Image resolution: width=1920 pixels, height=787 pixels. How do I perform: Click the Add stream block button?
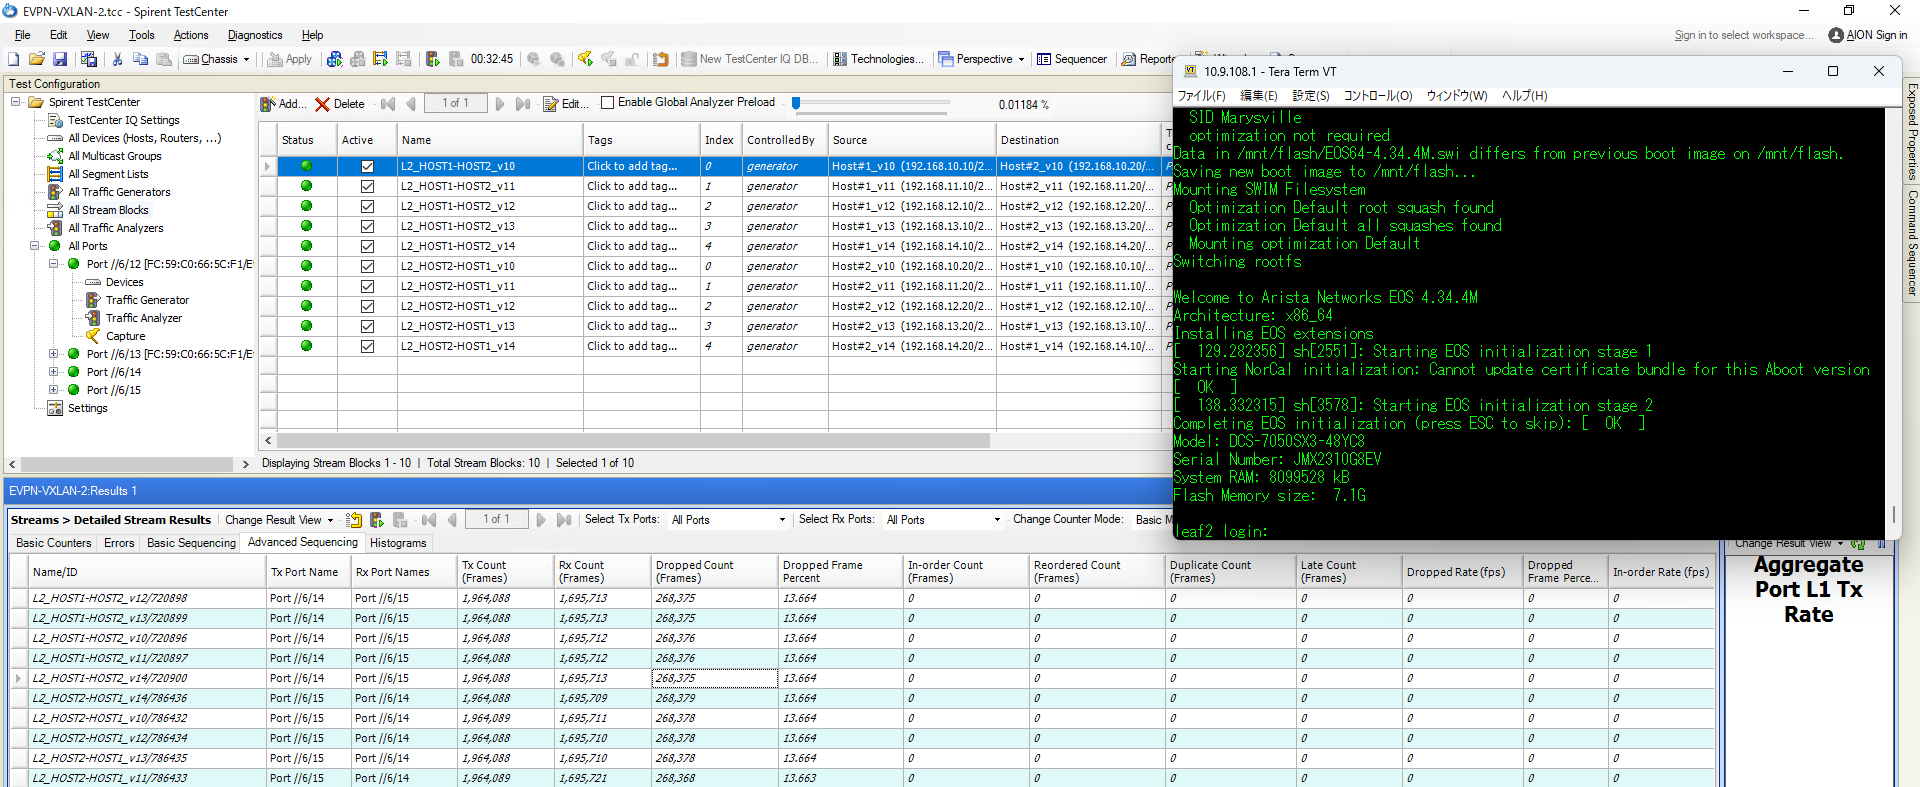(x=281, y=104)
